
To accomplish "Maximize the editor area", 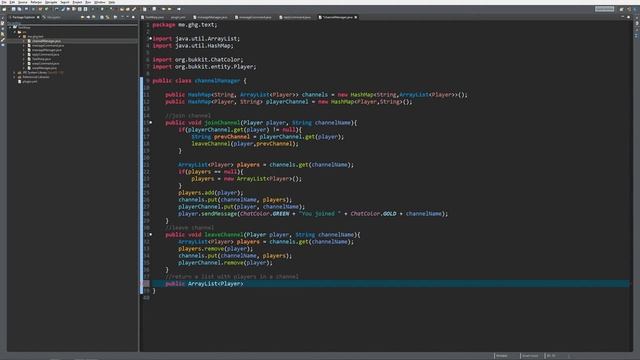I will 629,17.
